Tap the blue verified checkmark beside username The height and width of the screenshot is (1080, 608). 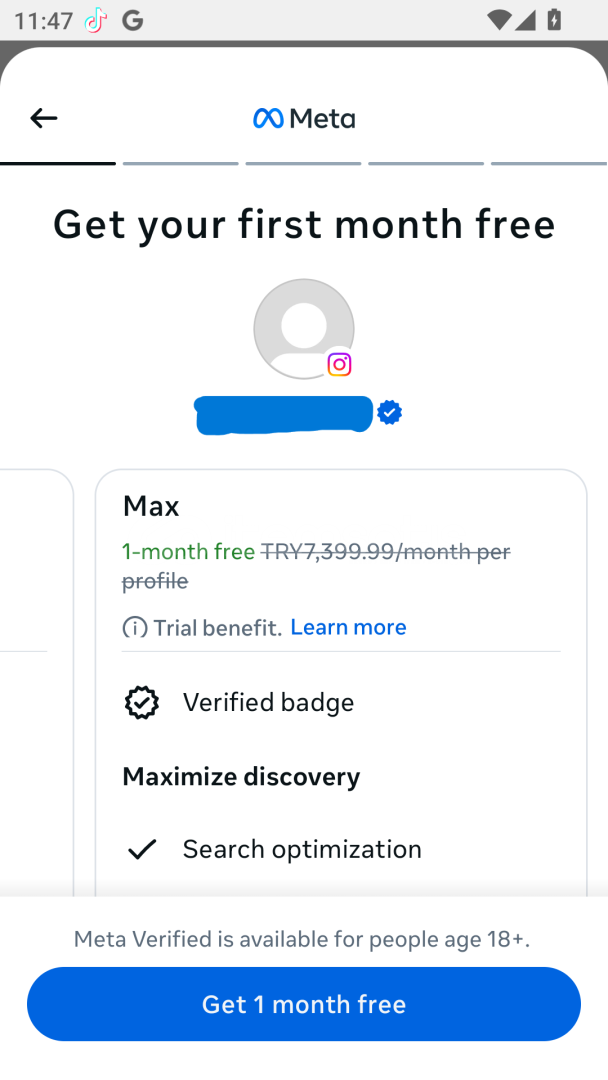pyautogui.click(x=390, y=412)
